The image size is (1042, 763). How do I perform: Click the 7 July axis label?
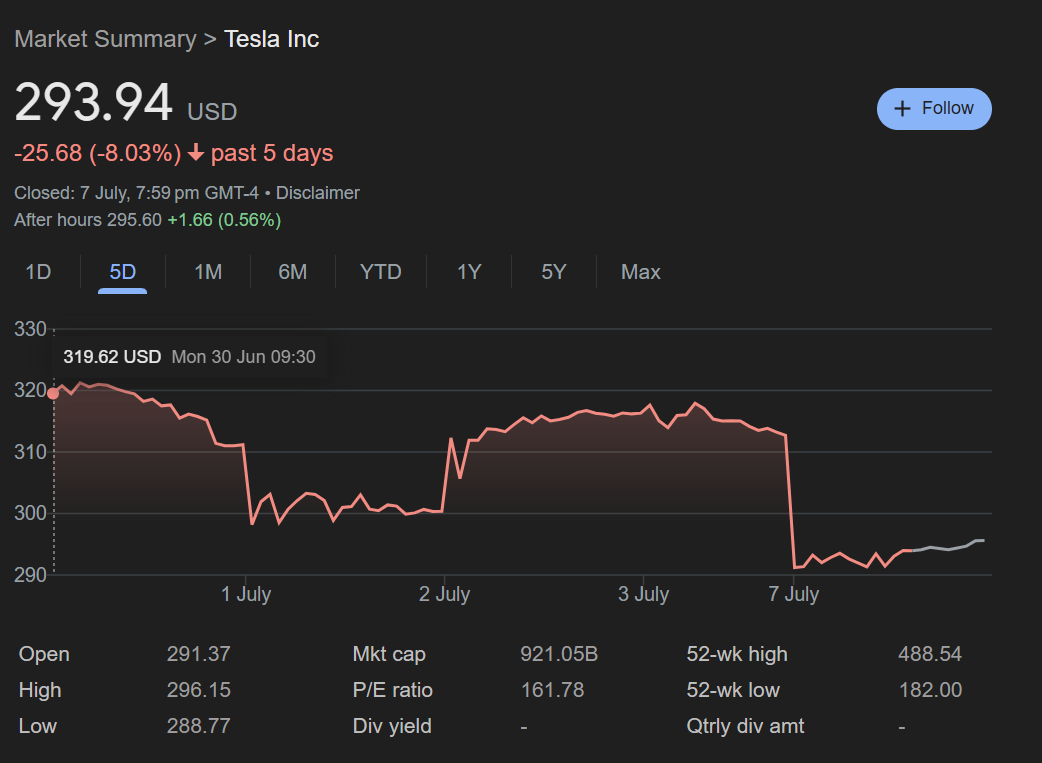[x=793, y=594]
